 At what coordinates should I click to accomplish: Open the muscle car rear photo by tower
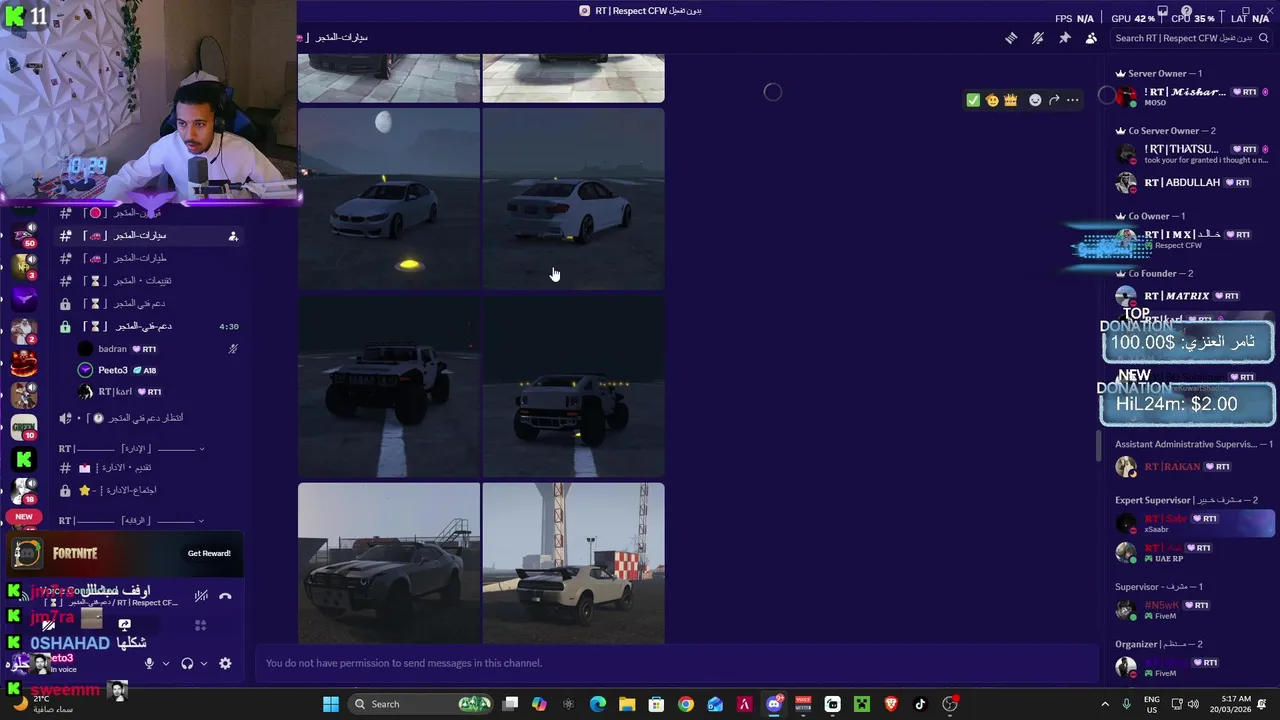(573, 563)
